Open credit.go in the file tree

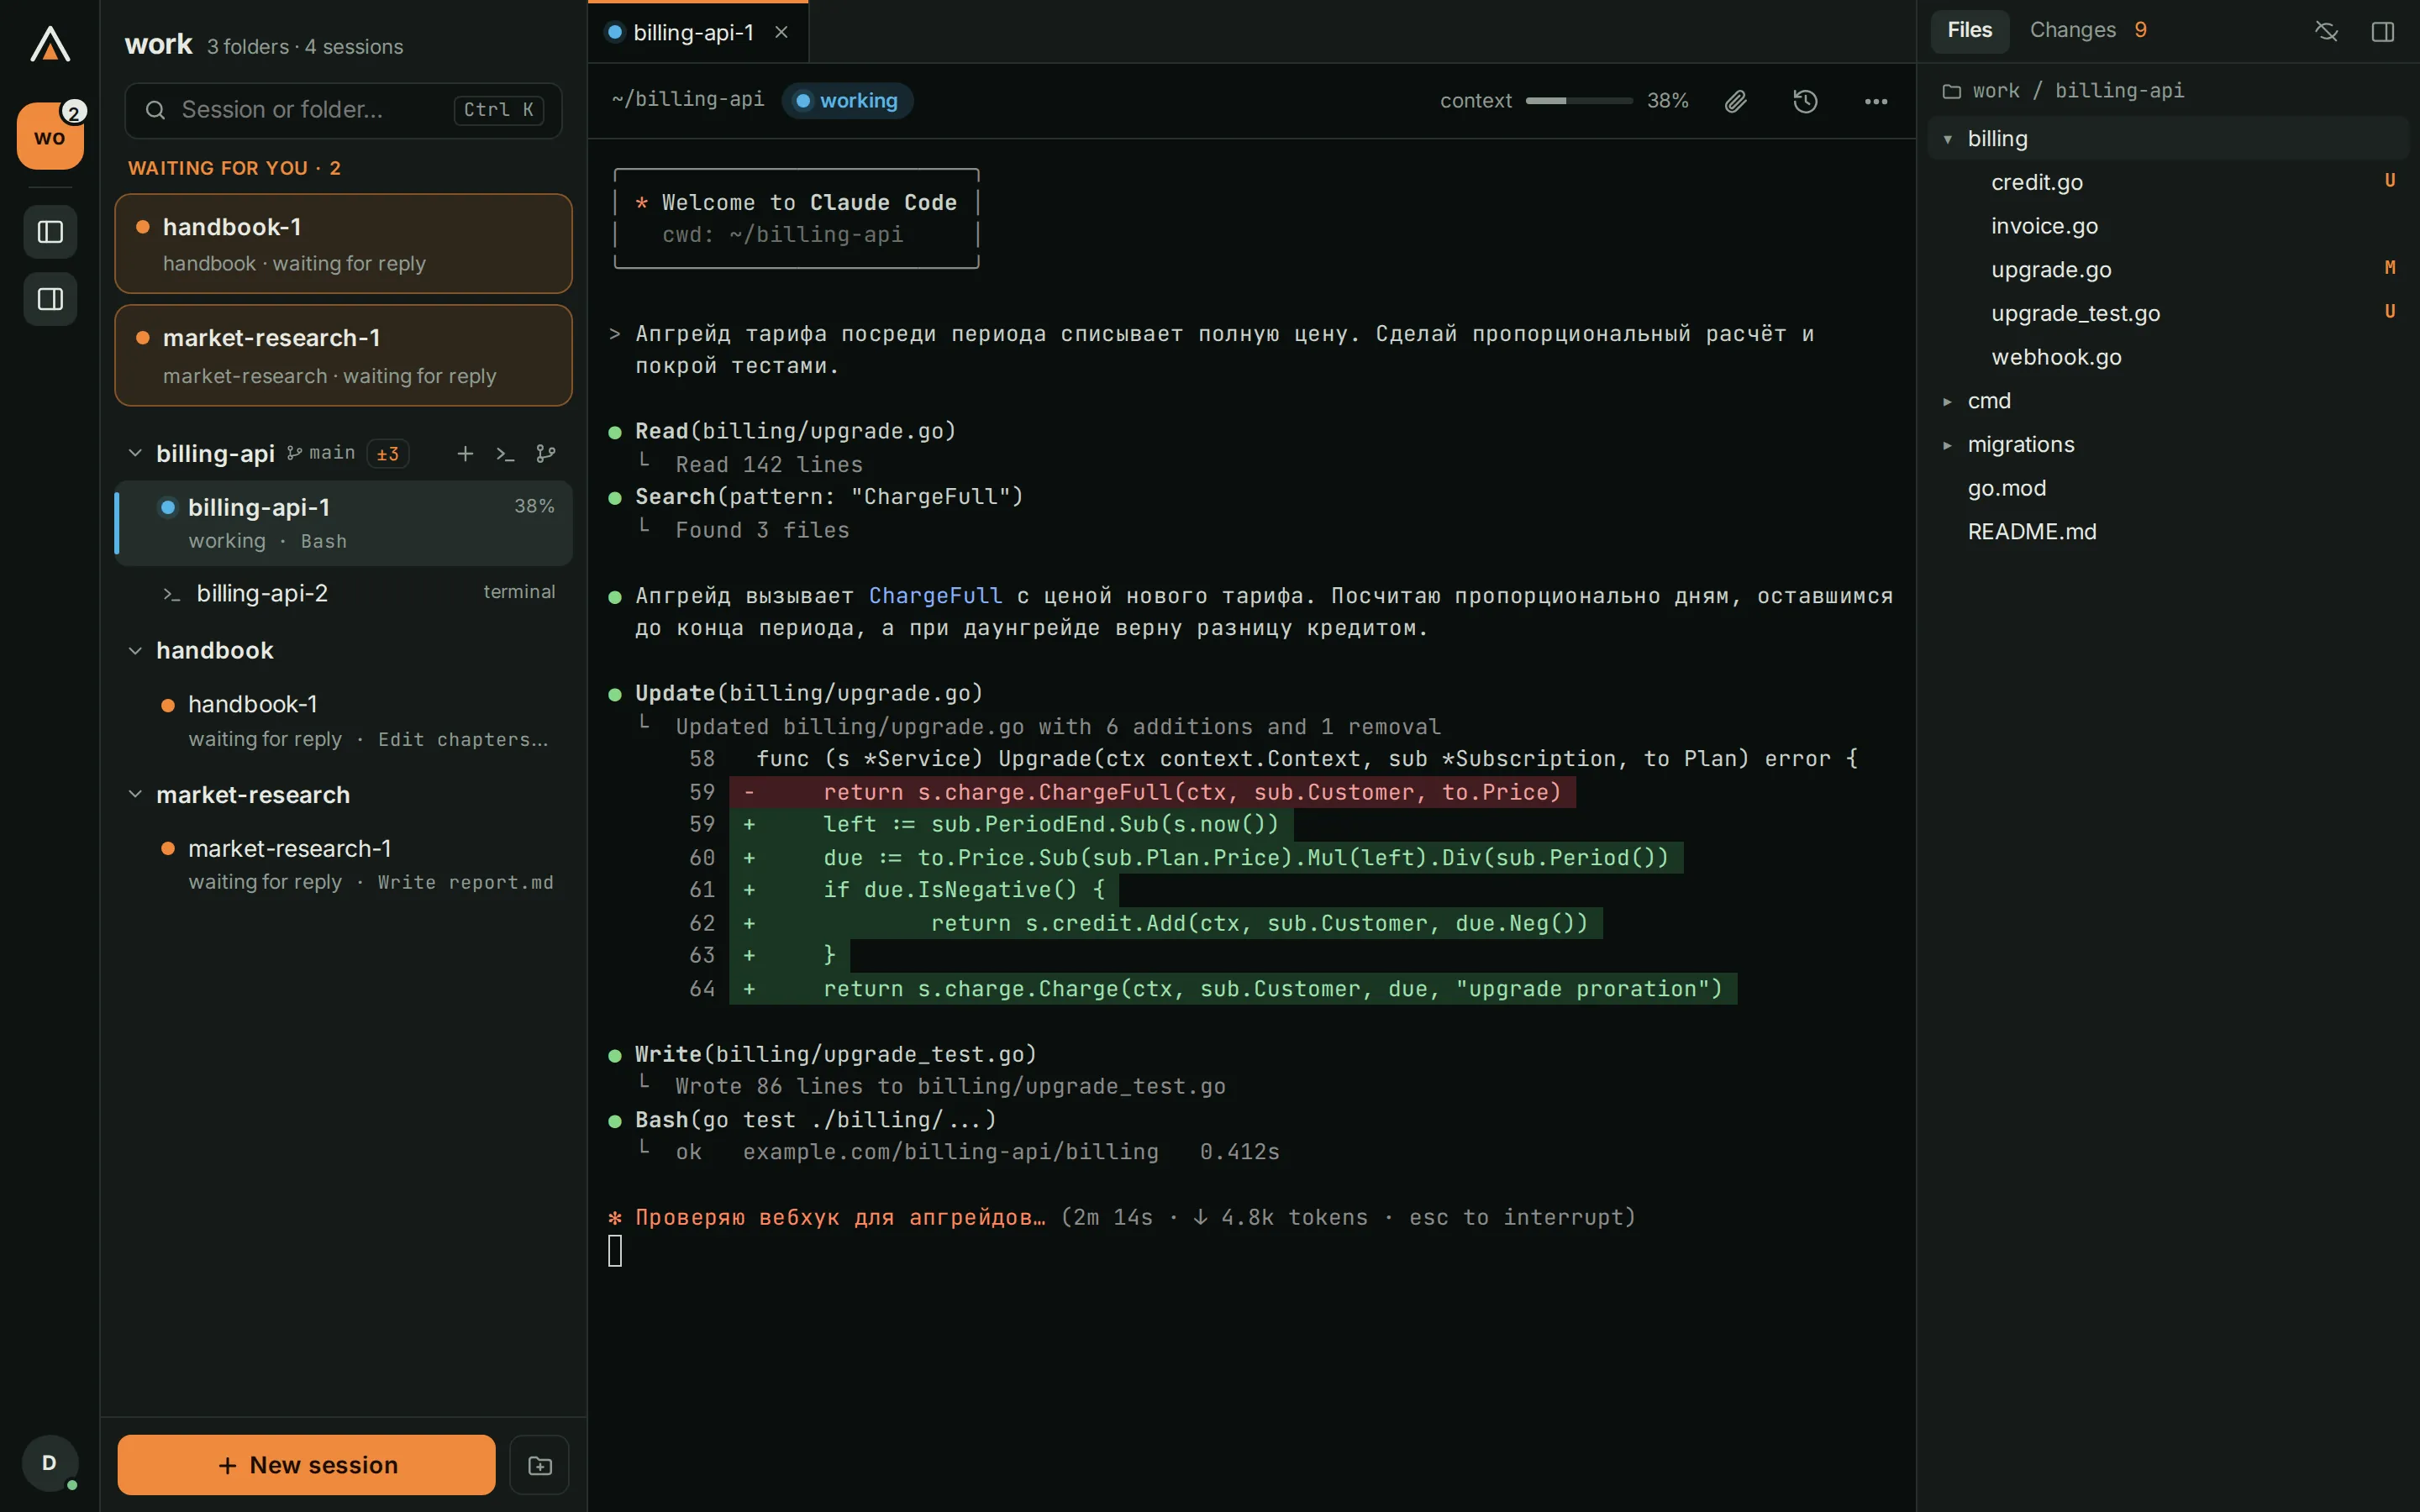tap(2167, 182)
